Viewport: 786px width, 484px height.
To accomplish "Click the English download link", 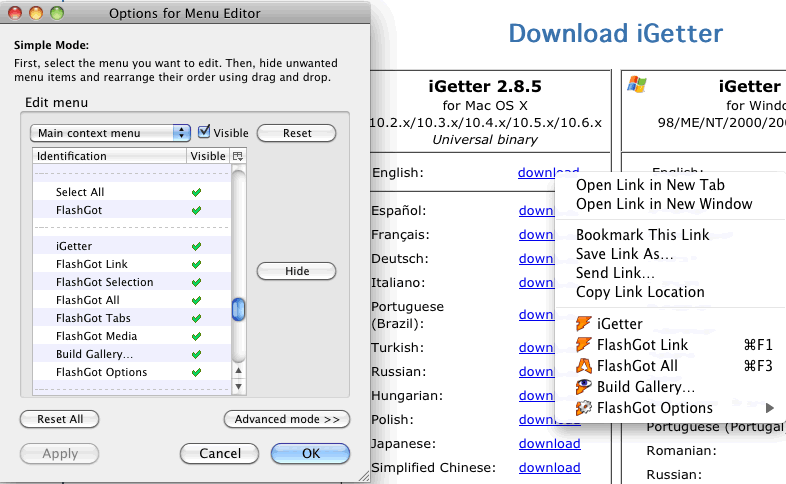I will pyautogui.click(x=548, y=172).
